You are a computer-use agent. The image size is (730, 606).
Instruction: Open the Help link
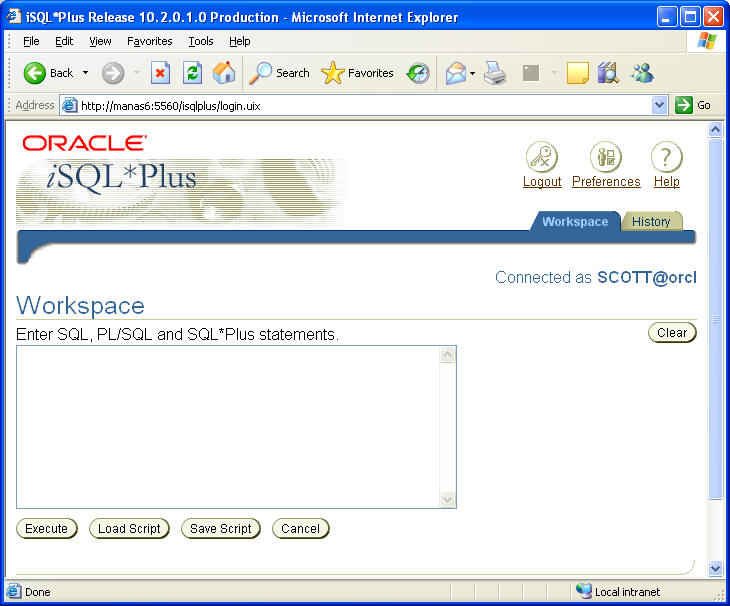click(x=667, y=182)
